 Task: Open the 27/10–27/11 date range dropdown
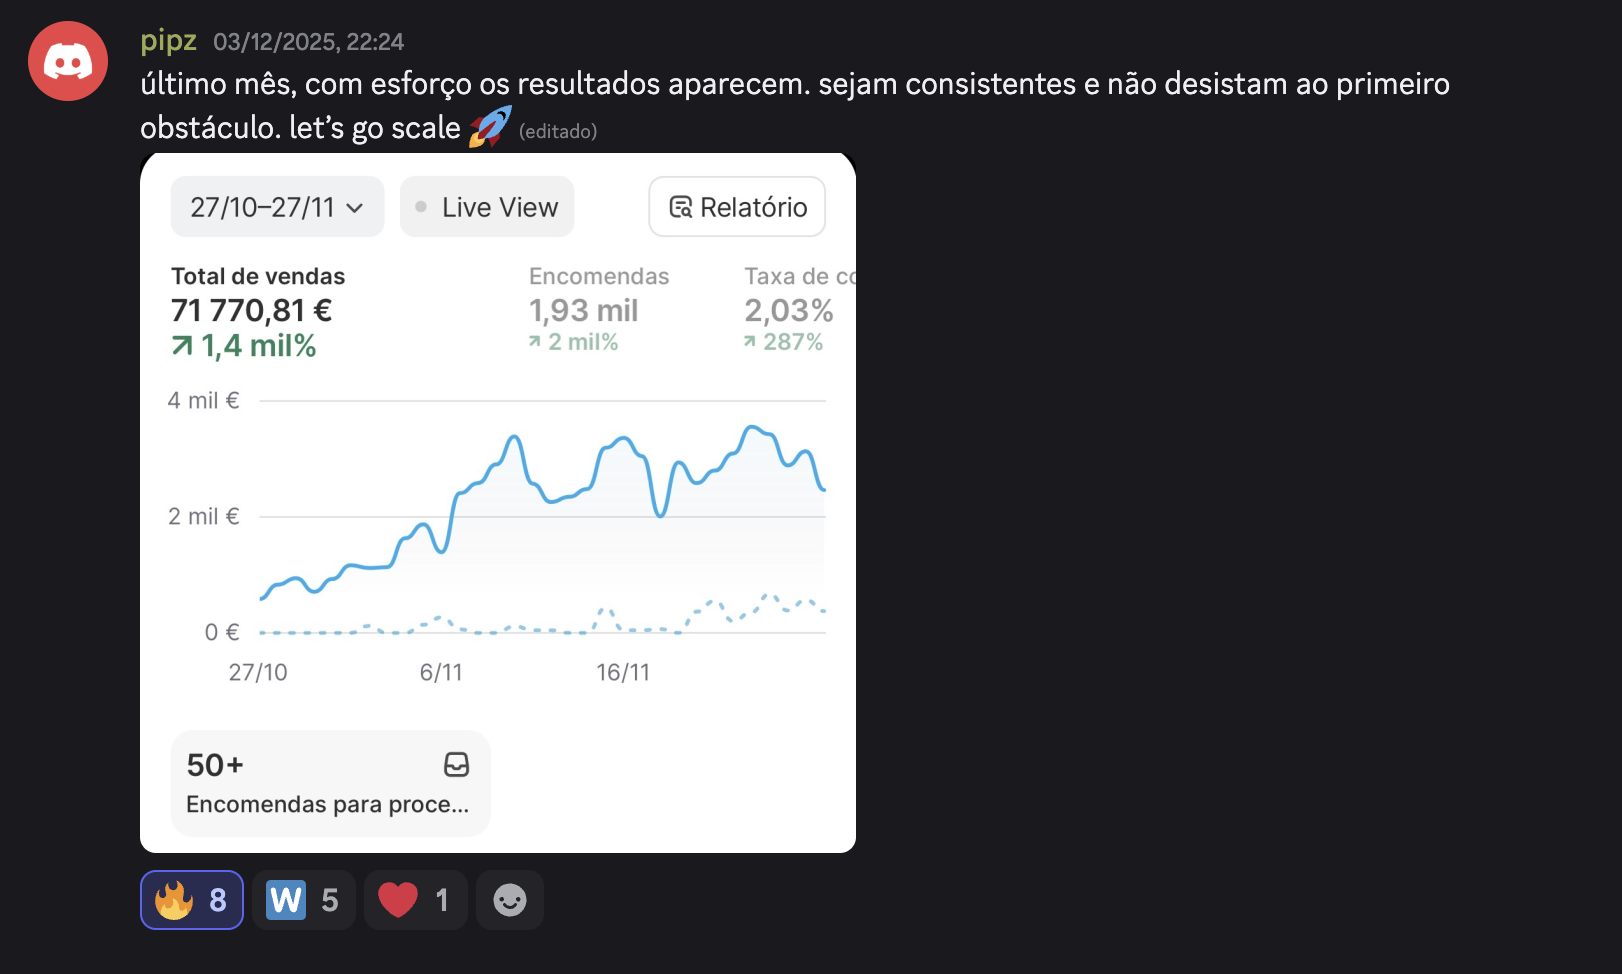276,207
